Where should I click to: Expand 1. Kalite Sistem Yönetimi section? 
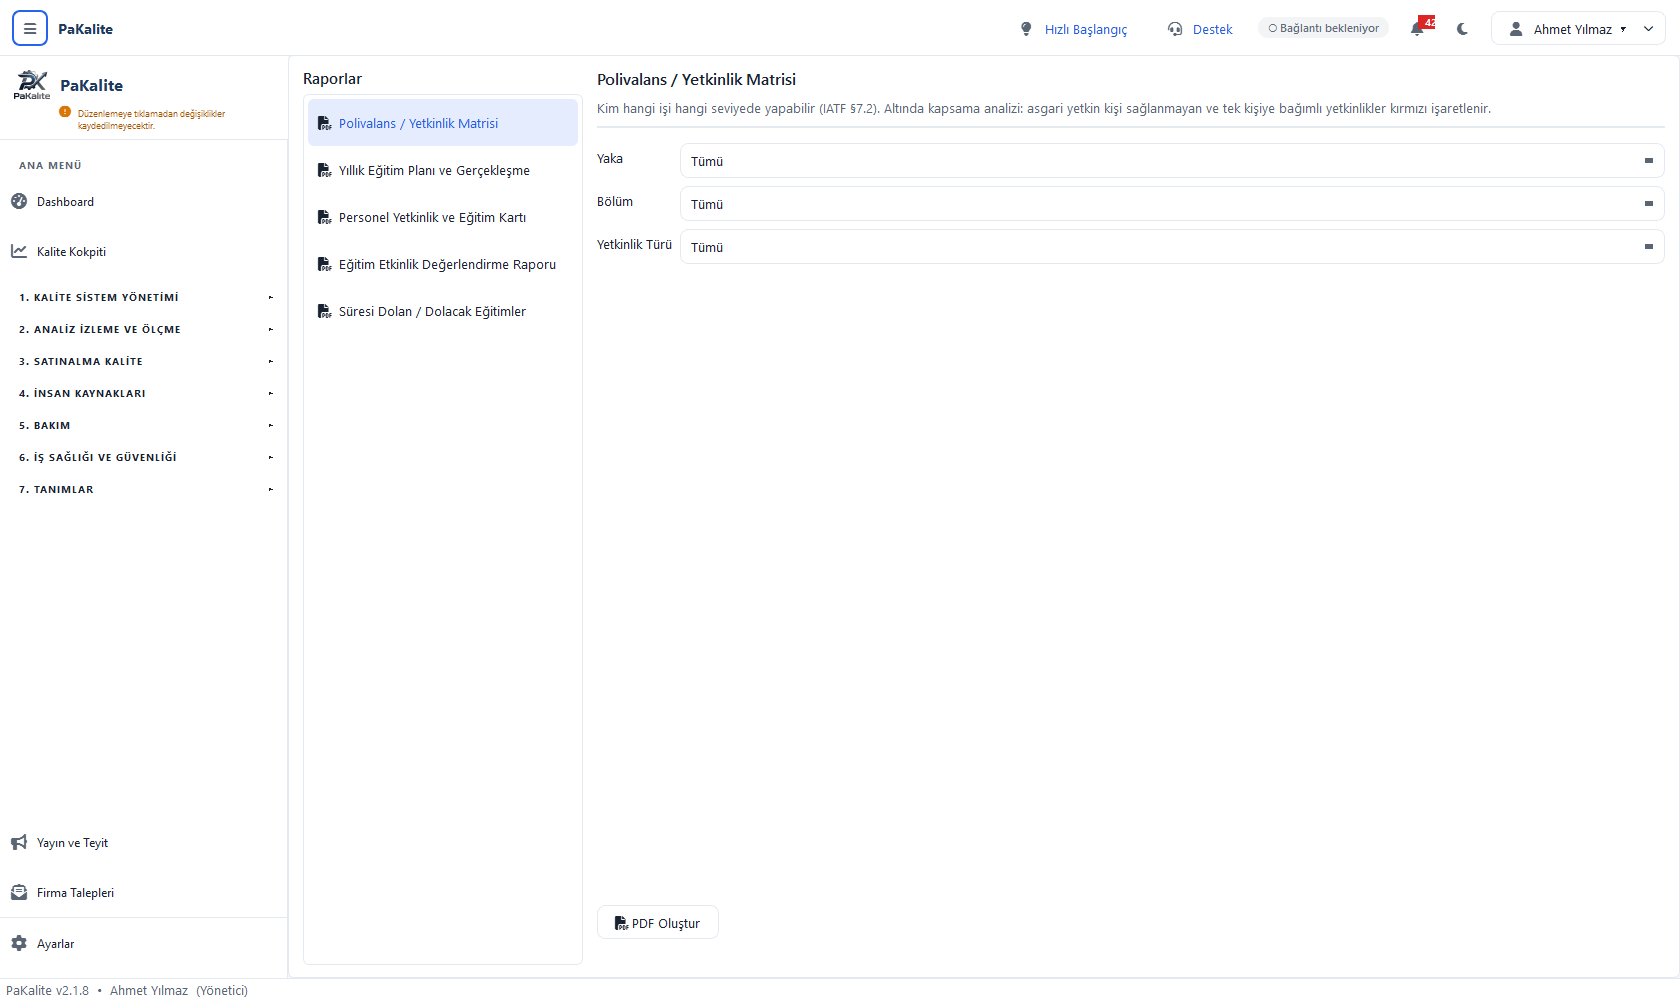pos(145,297)
